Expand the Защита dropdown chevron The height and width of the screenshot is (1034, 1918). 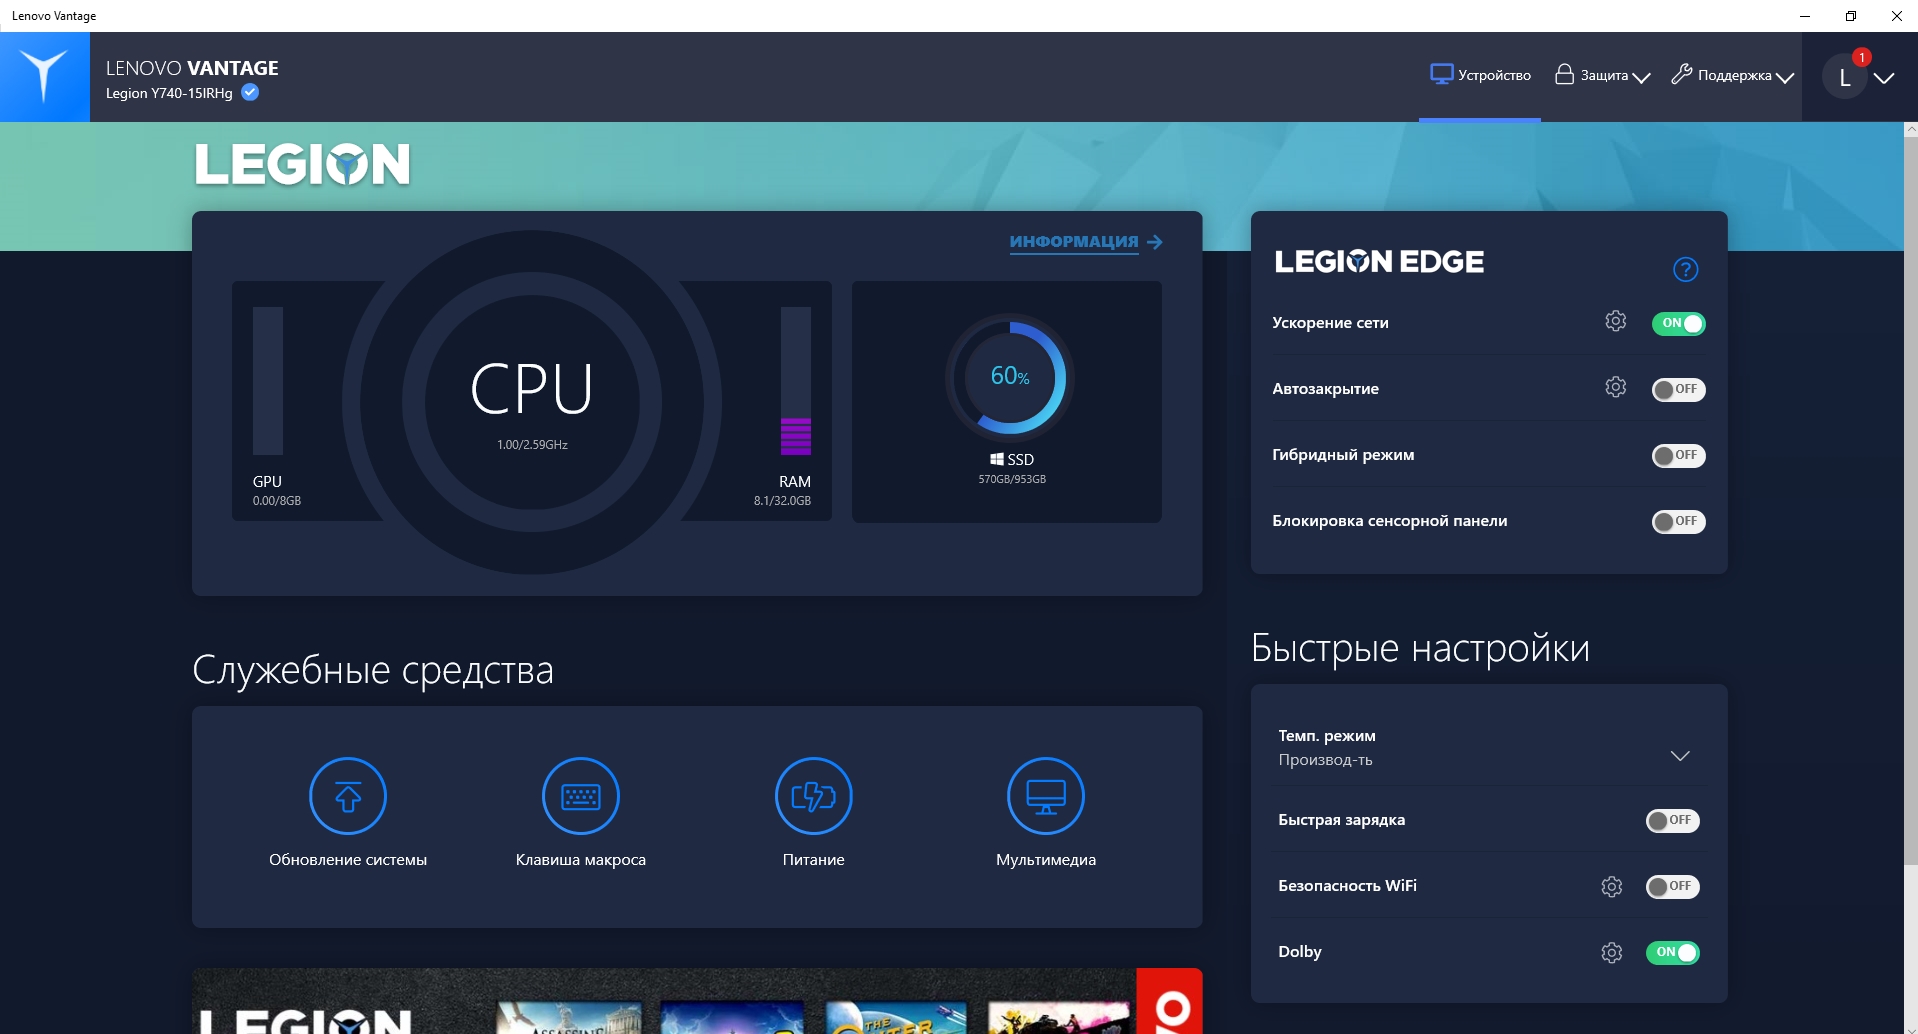[1641, 77]
